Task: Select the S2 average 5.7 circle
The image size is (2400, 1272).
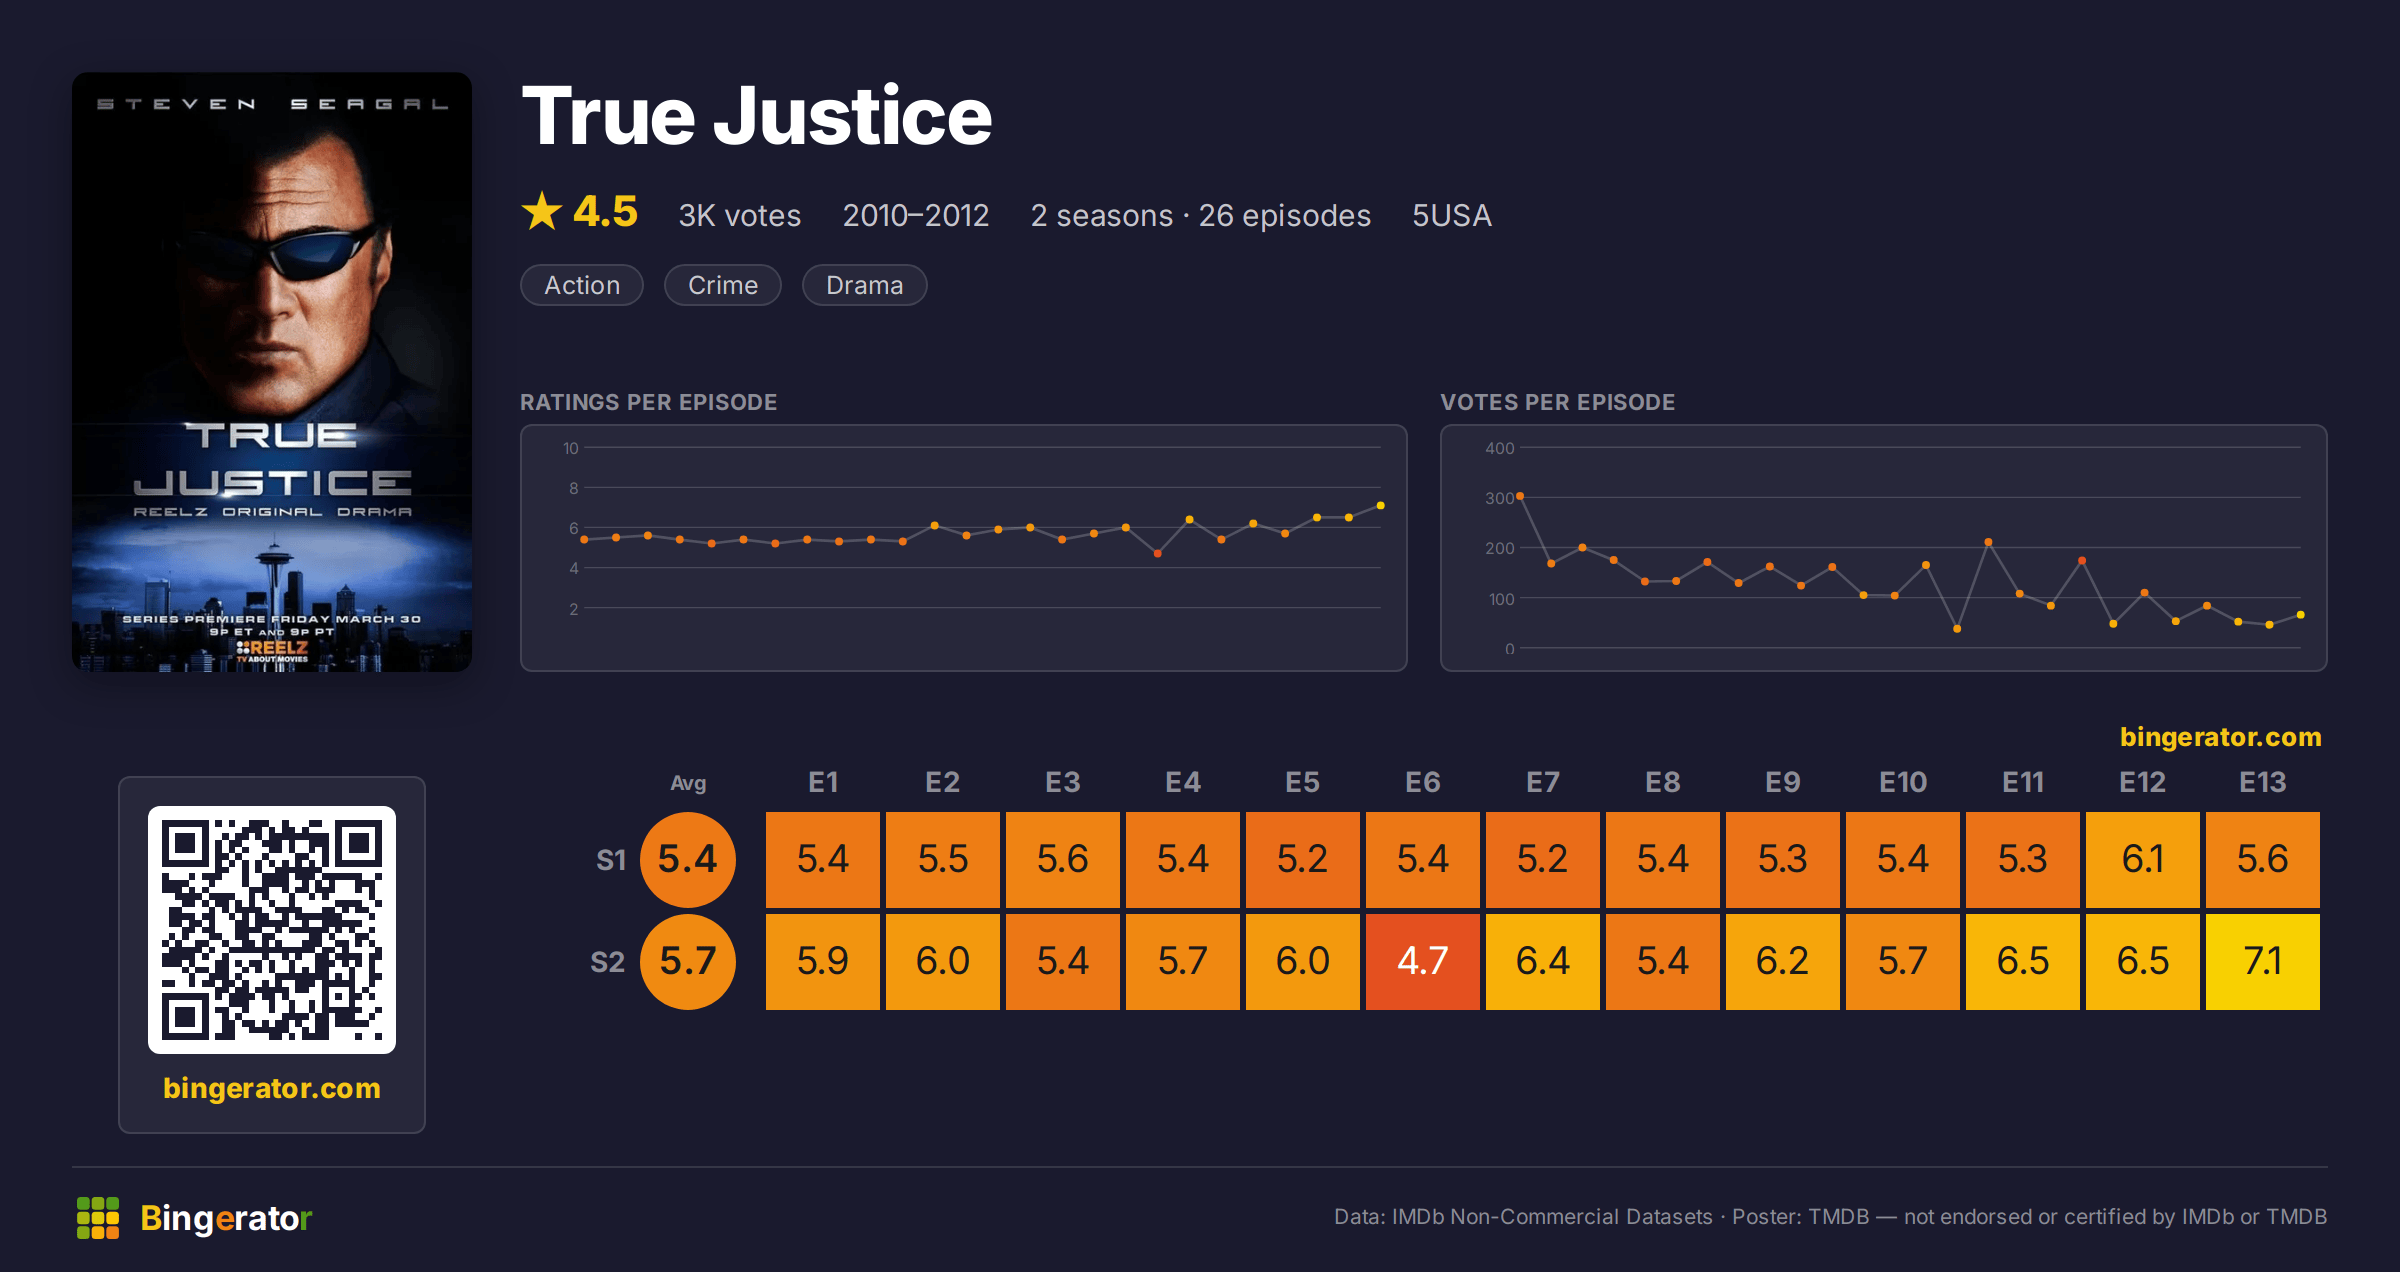Action: point(688,961)
